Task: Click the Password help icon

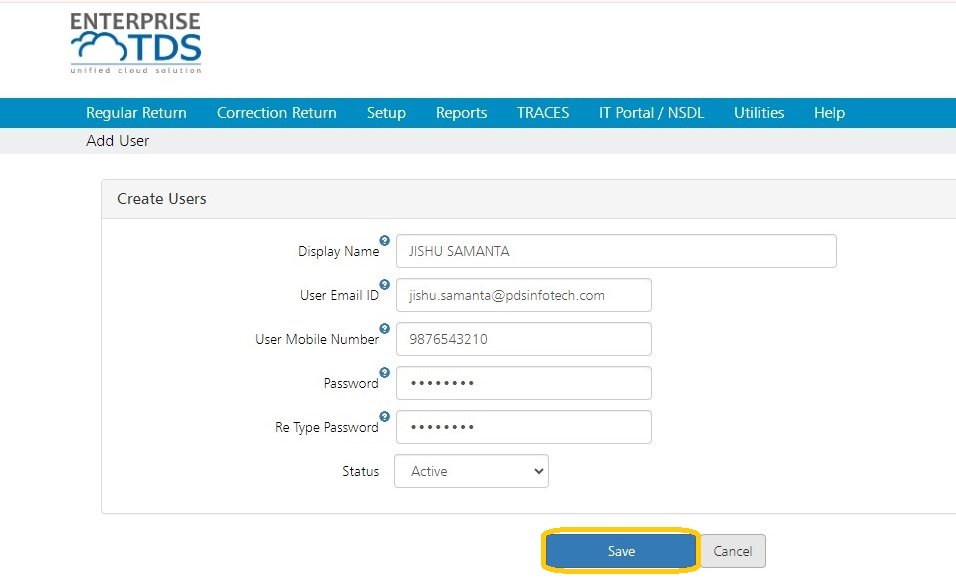Action: point(384,371)
